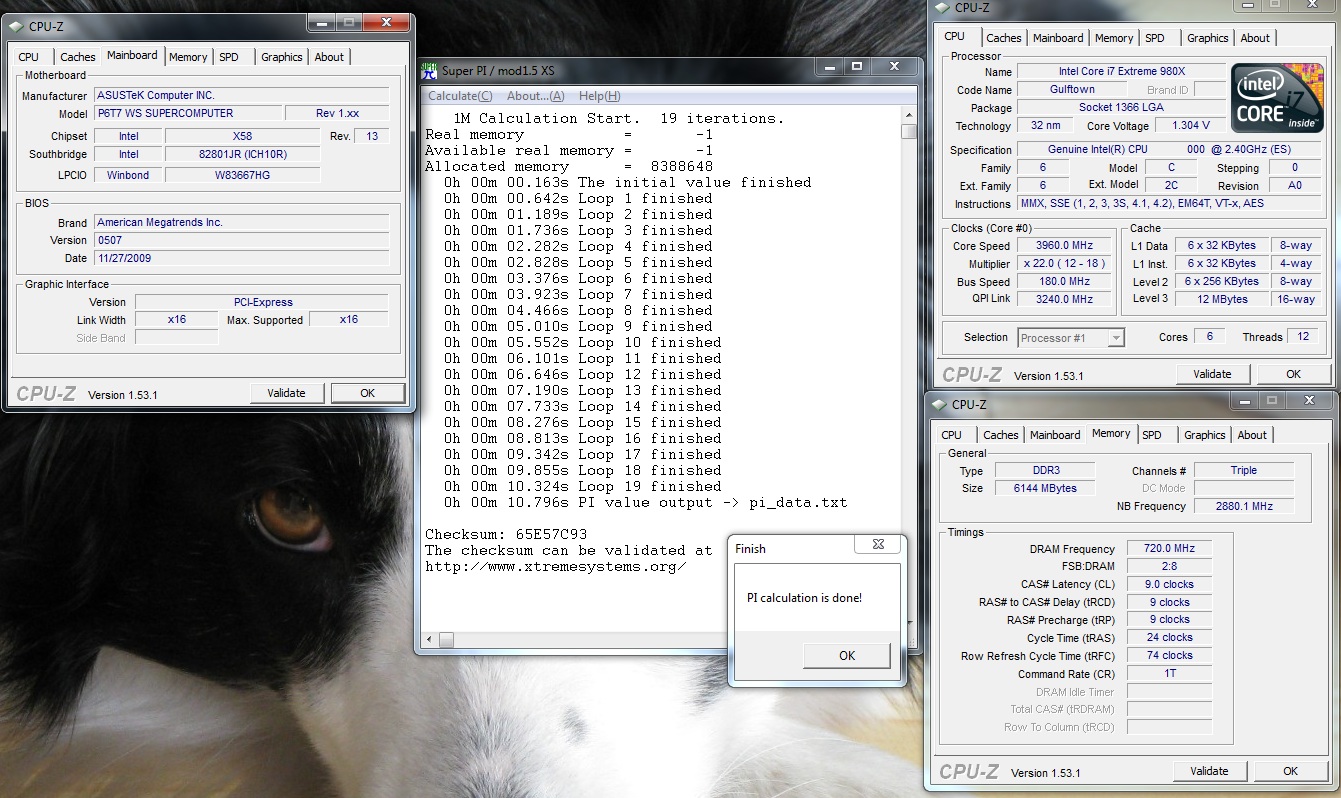Click the Code Name Gulftown field
The height and width of the screenshot is (798, 1341).
point(1072,89)
